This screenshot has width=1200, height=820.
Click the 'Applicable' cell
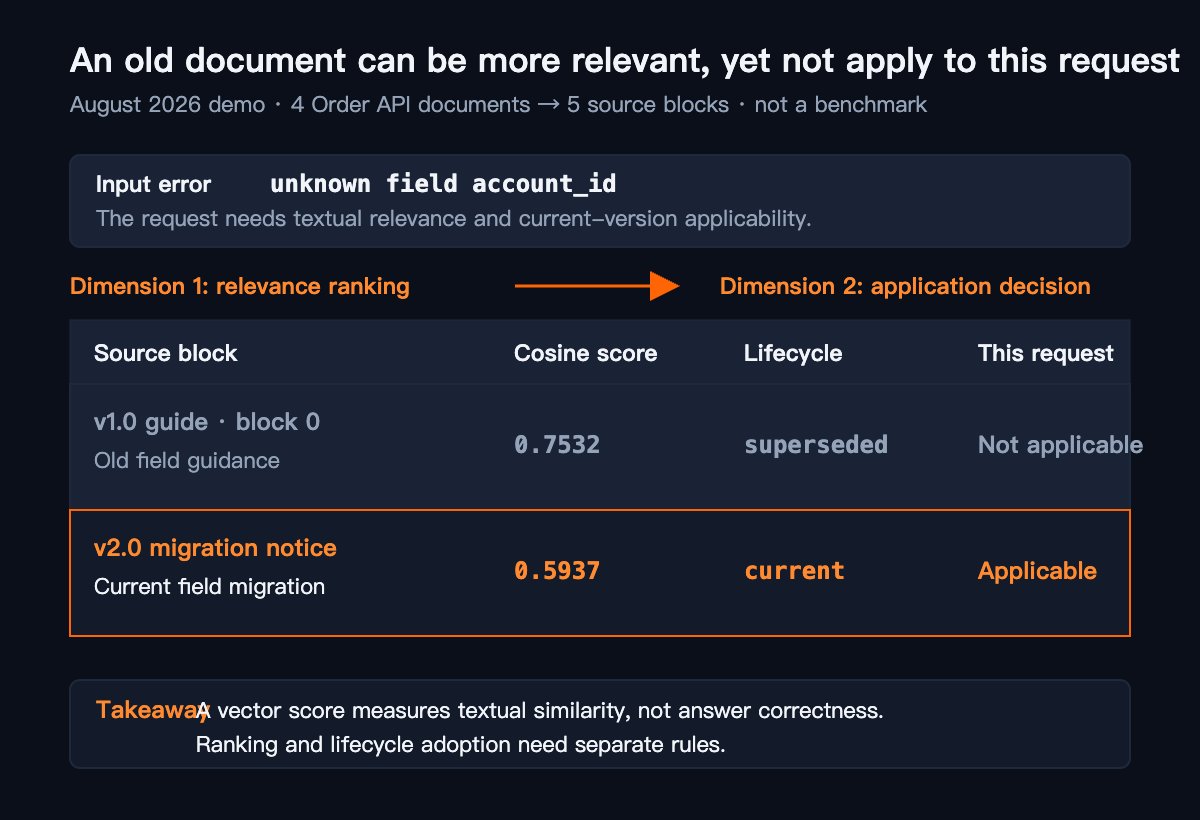tap(1037, 571)
